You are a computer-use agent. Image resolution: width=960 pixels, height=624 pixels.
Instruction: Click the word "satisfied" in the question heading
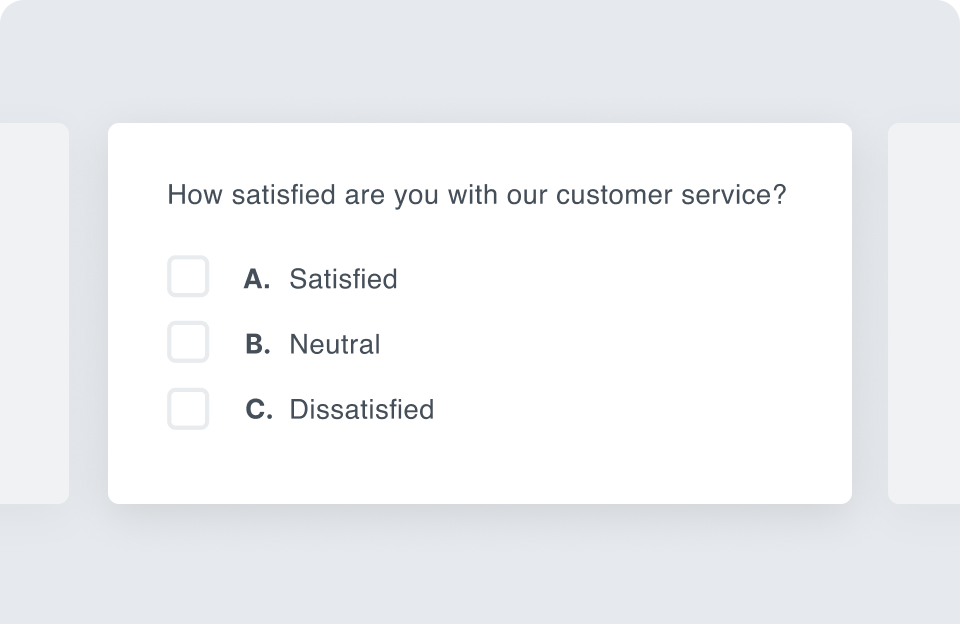point(283,195)
